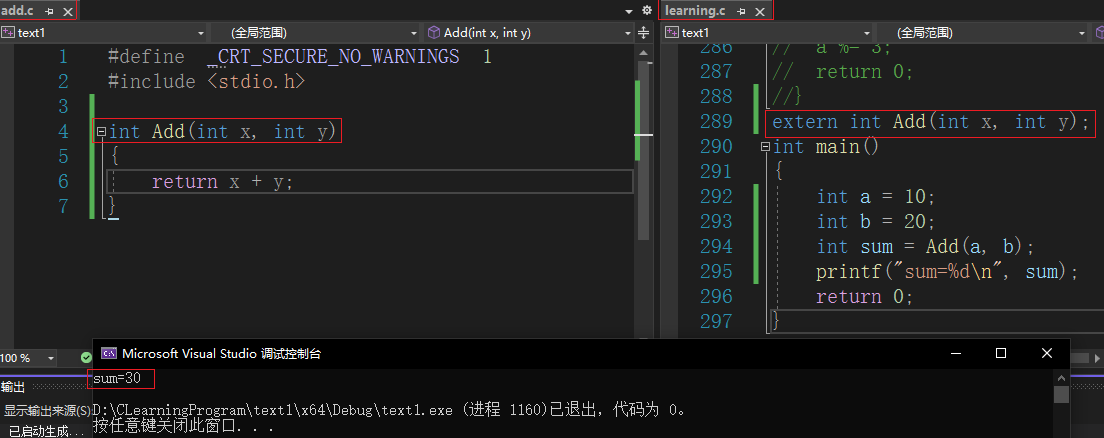Click the green no-issues checkmark icon
This screenshot has height=438, width=1104.
click(86, 358)
